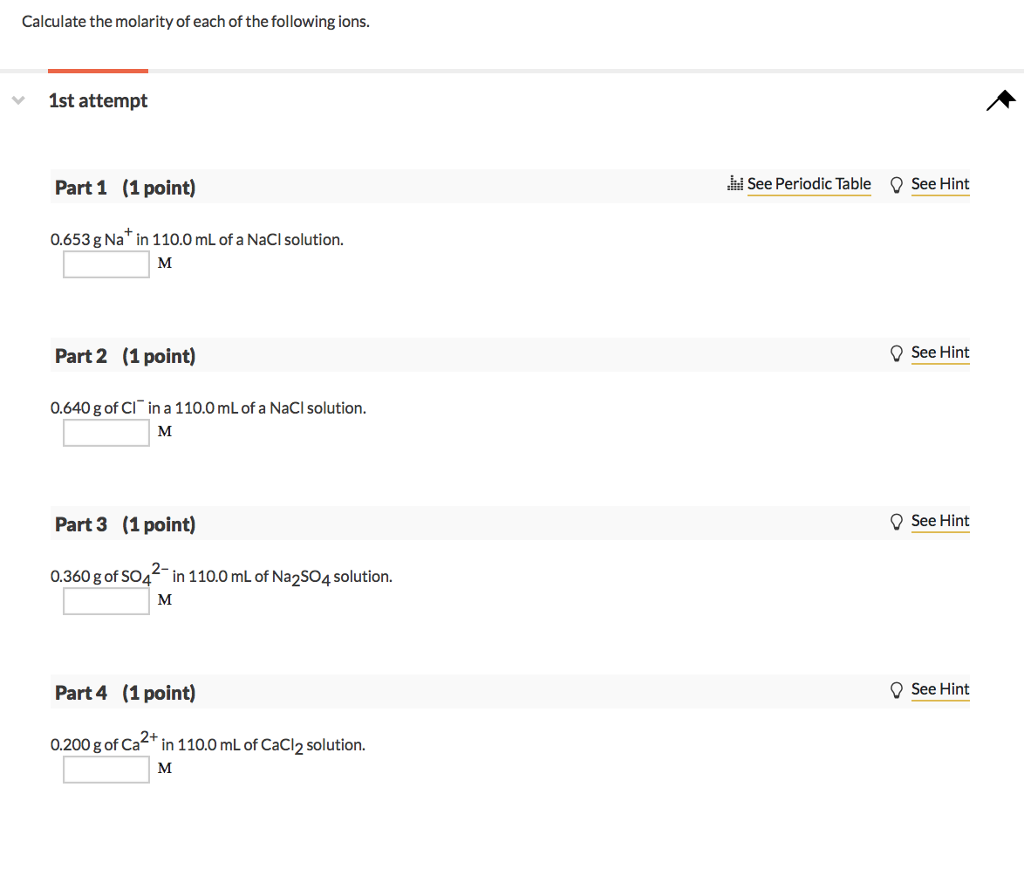Click See Hint for Part 2

pos(939,352)
